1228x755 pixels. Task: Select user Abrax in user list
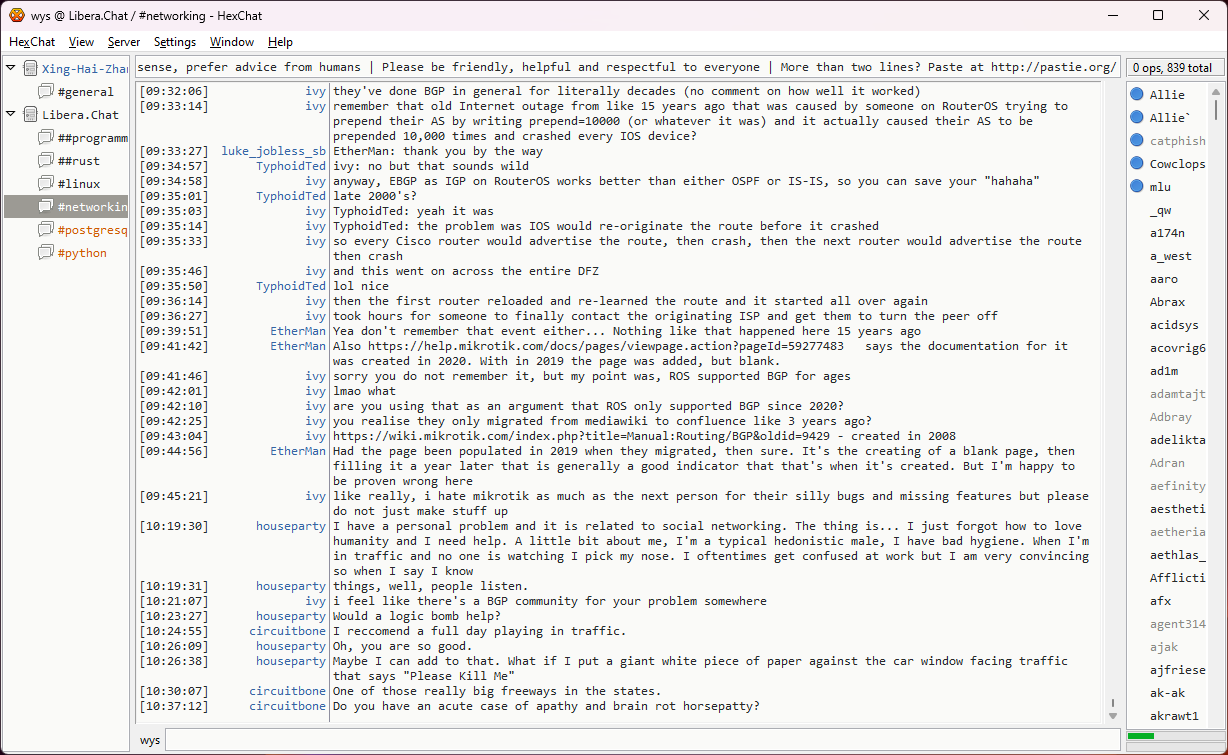(1167, 302)
